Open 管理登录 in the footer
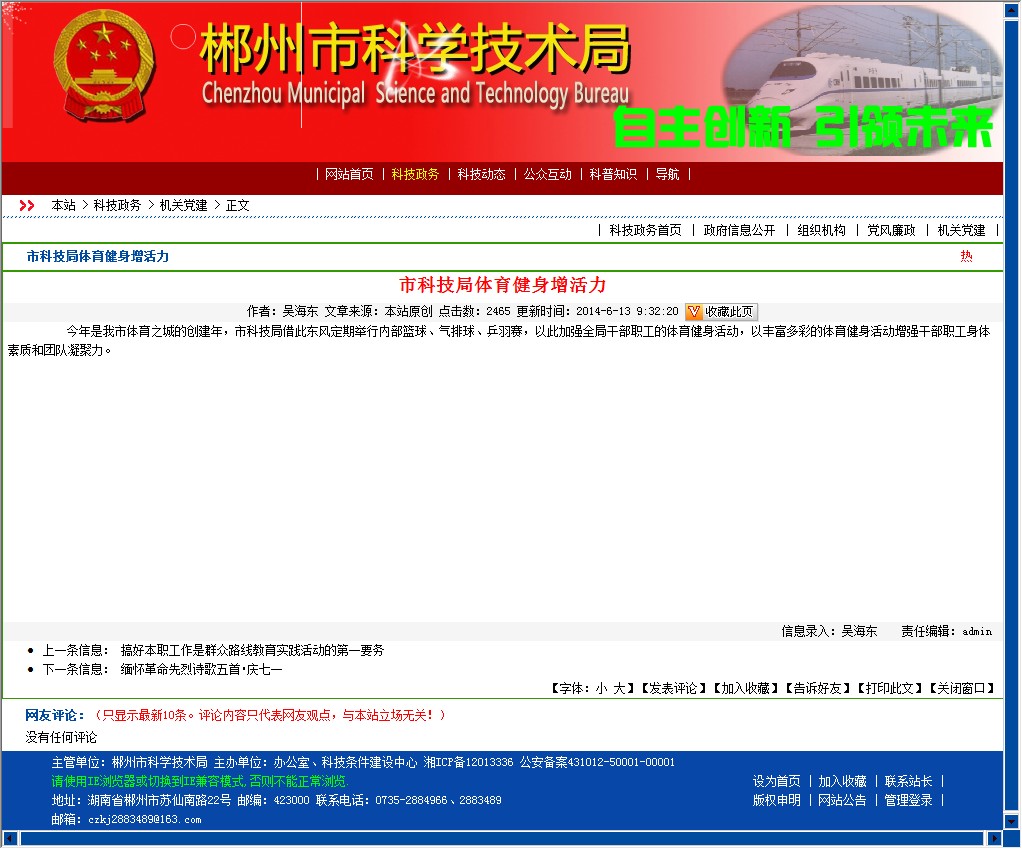Viewport: 1022px width, 849px height. coord(908,800)
